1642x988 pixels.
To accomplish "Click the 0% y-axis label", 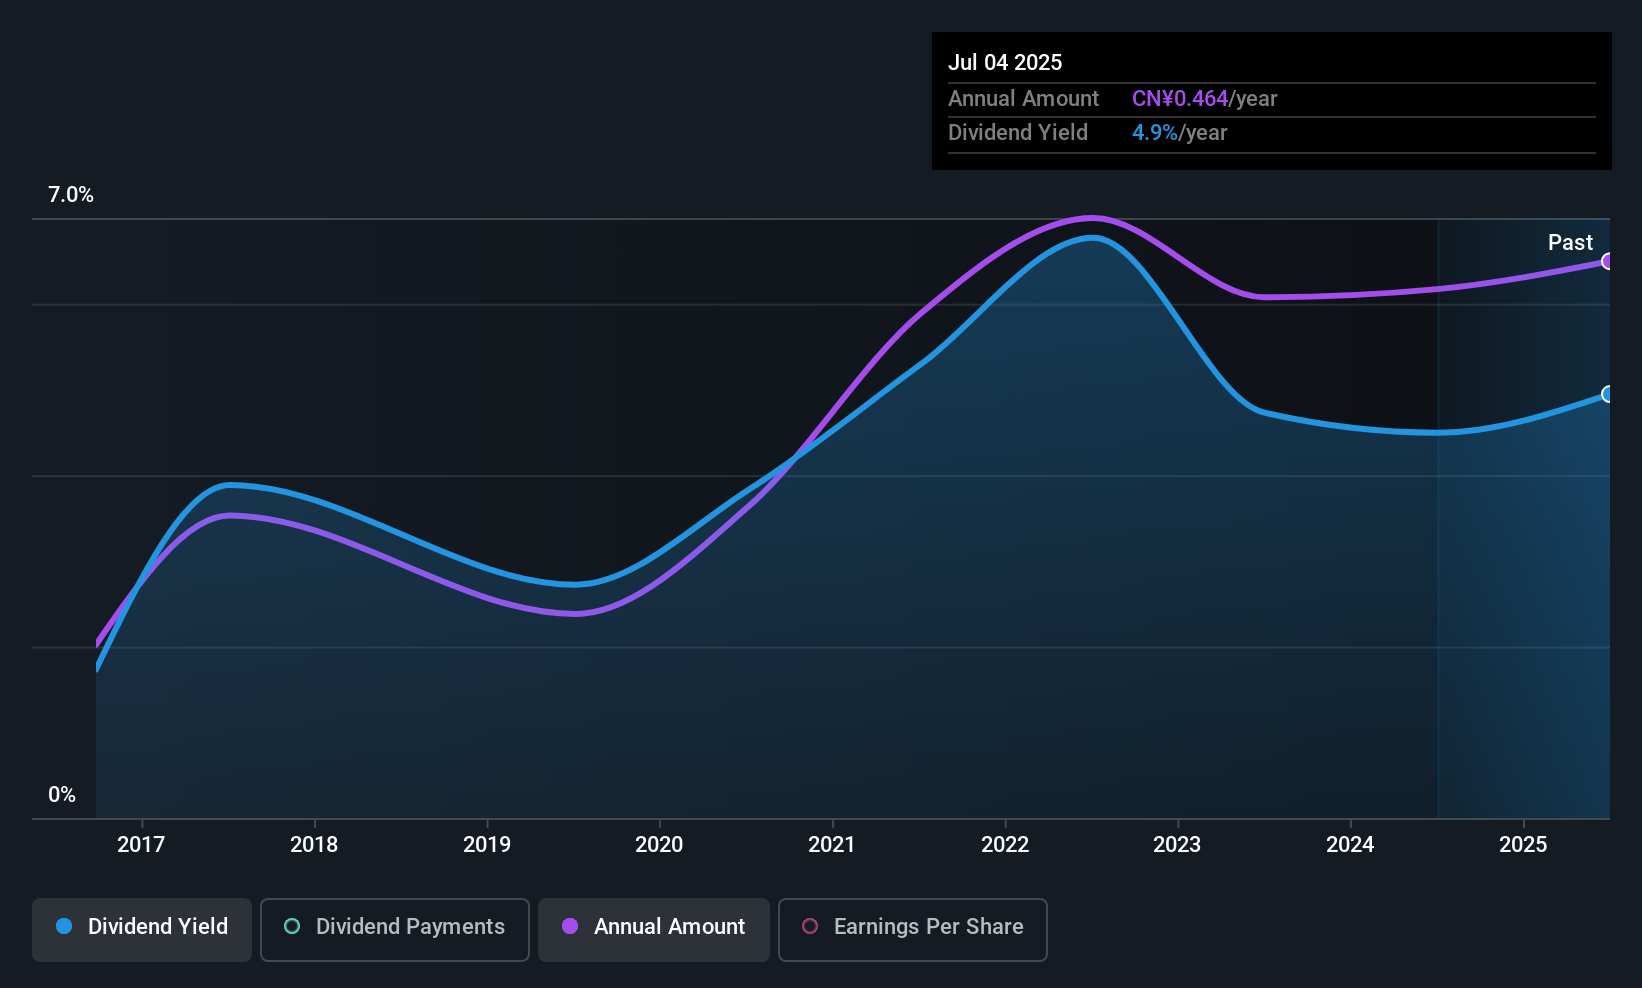I will tap(62, 794).
